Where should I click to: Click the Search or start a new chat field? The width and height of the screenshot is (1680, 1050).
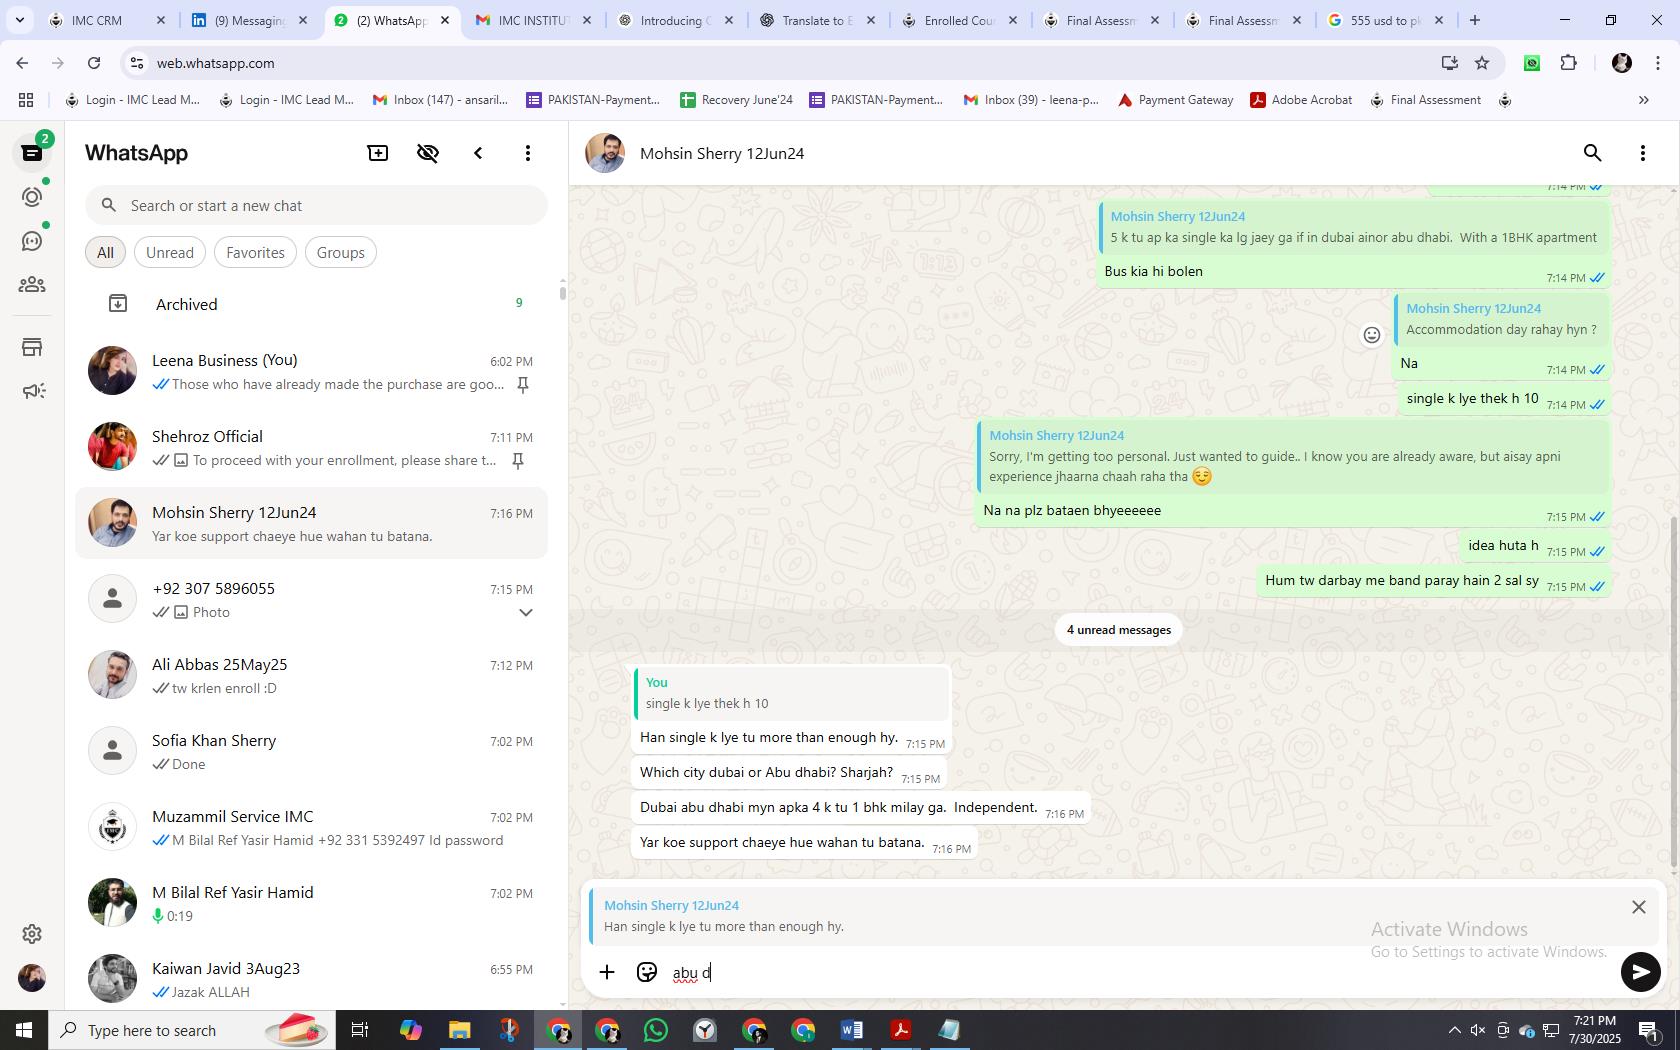pyautogui.click(x=316, y=206)
